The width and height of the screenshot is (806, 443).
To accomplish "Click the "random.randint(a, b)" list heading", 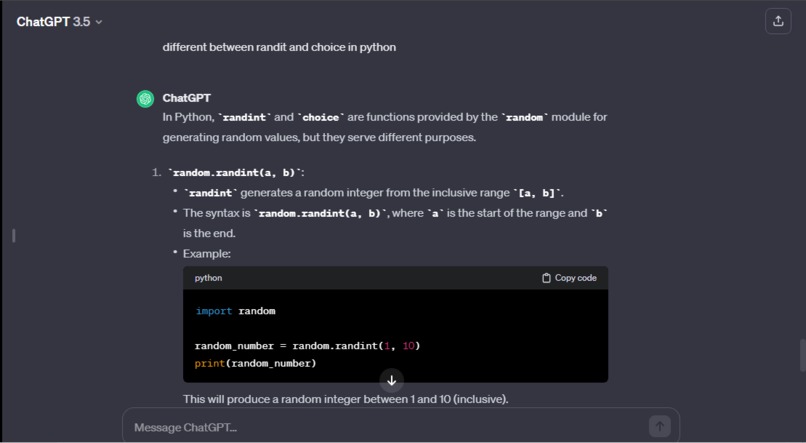I will point(236,173).
